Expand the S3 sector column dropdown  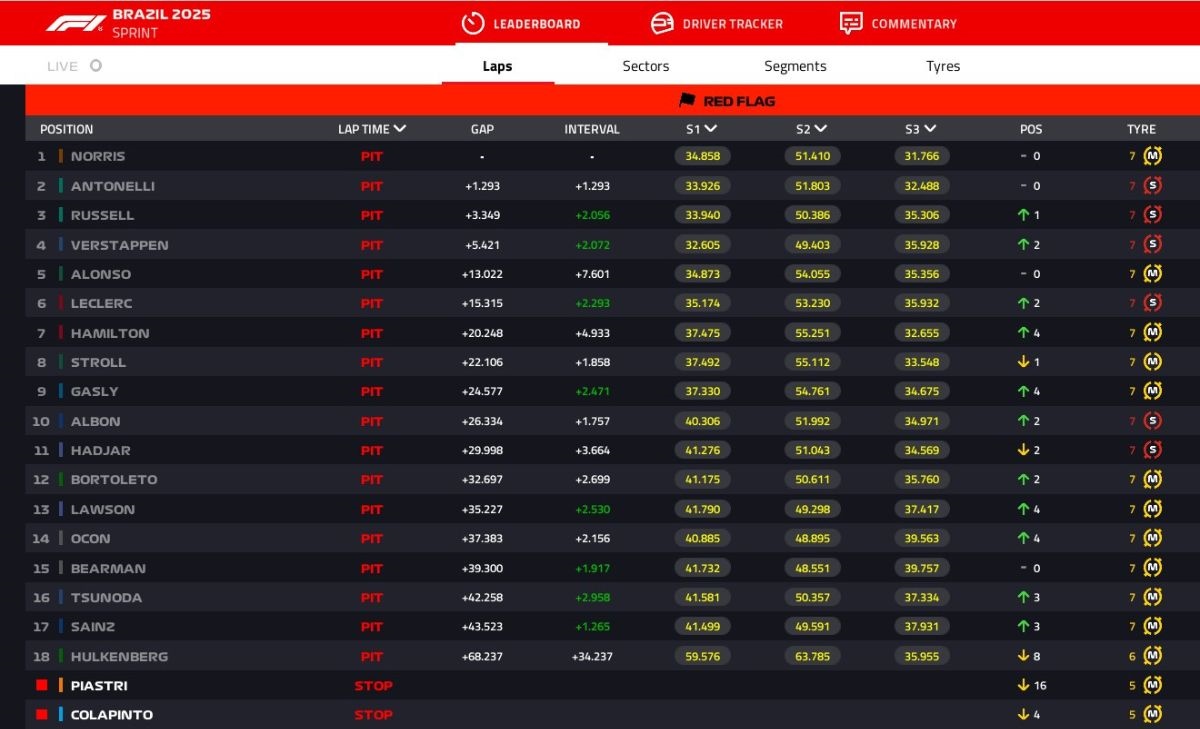tap(930, 129)
